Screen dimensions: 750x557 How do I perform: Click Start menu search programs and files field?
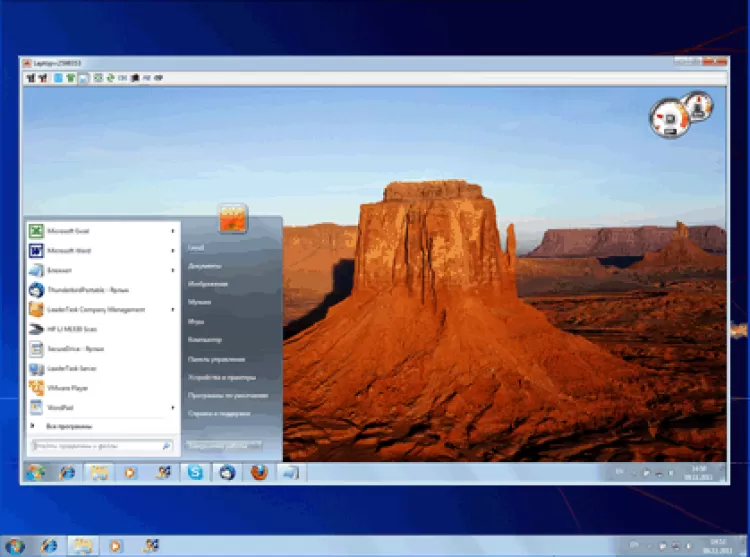pos(101,446)
